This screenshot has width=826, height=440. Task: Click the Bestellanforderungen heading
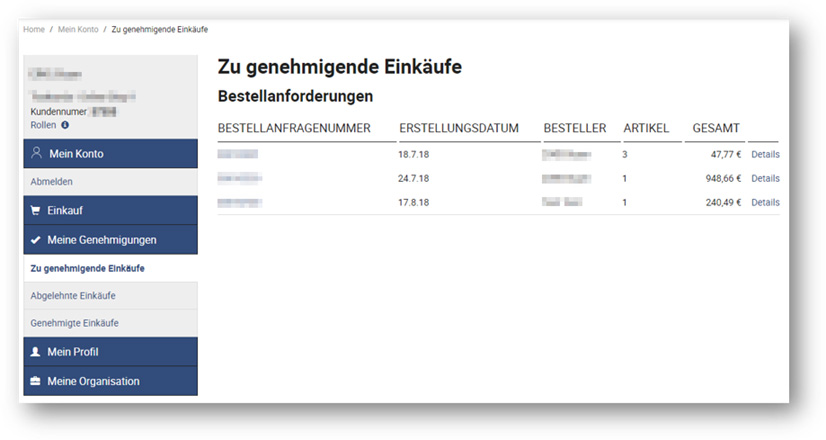(x=296, y=96)
